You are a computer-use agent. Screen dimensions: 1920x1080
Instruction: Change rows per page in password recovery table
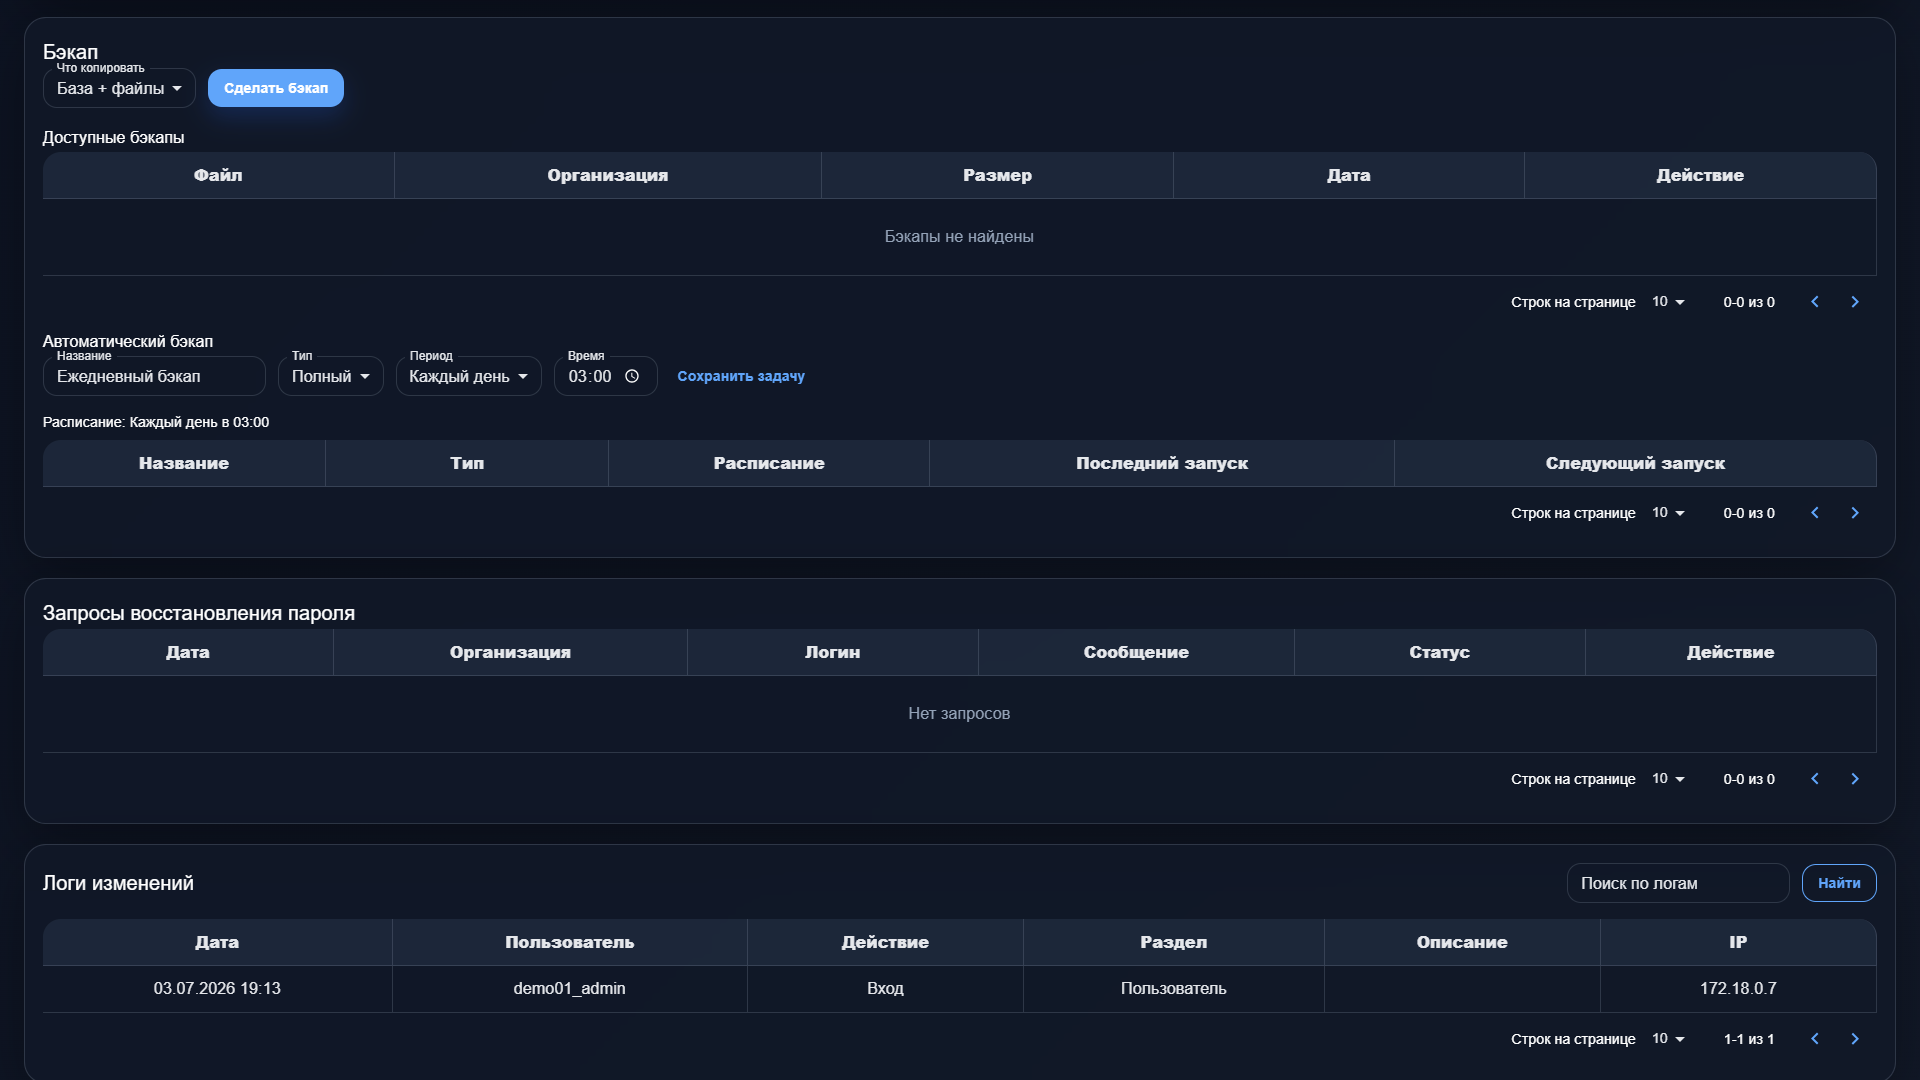[x=1668, y=779]
